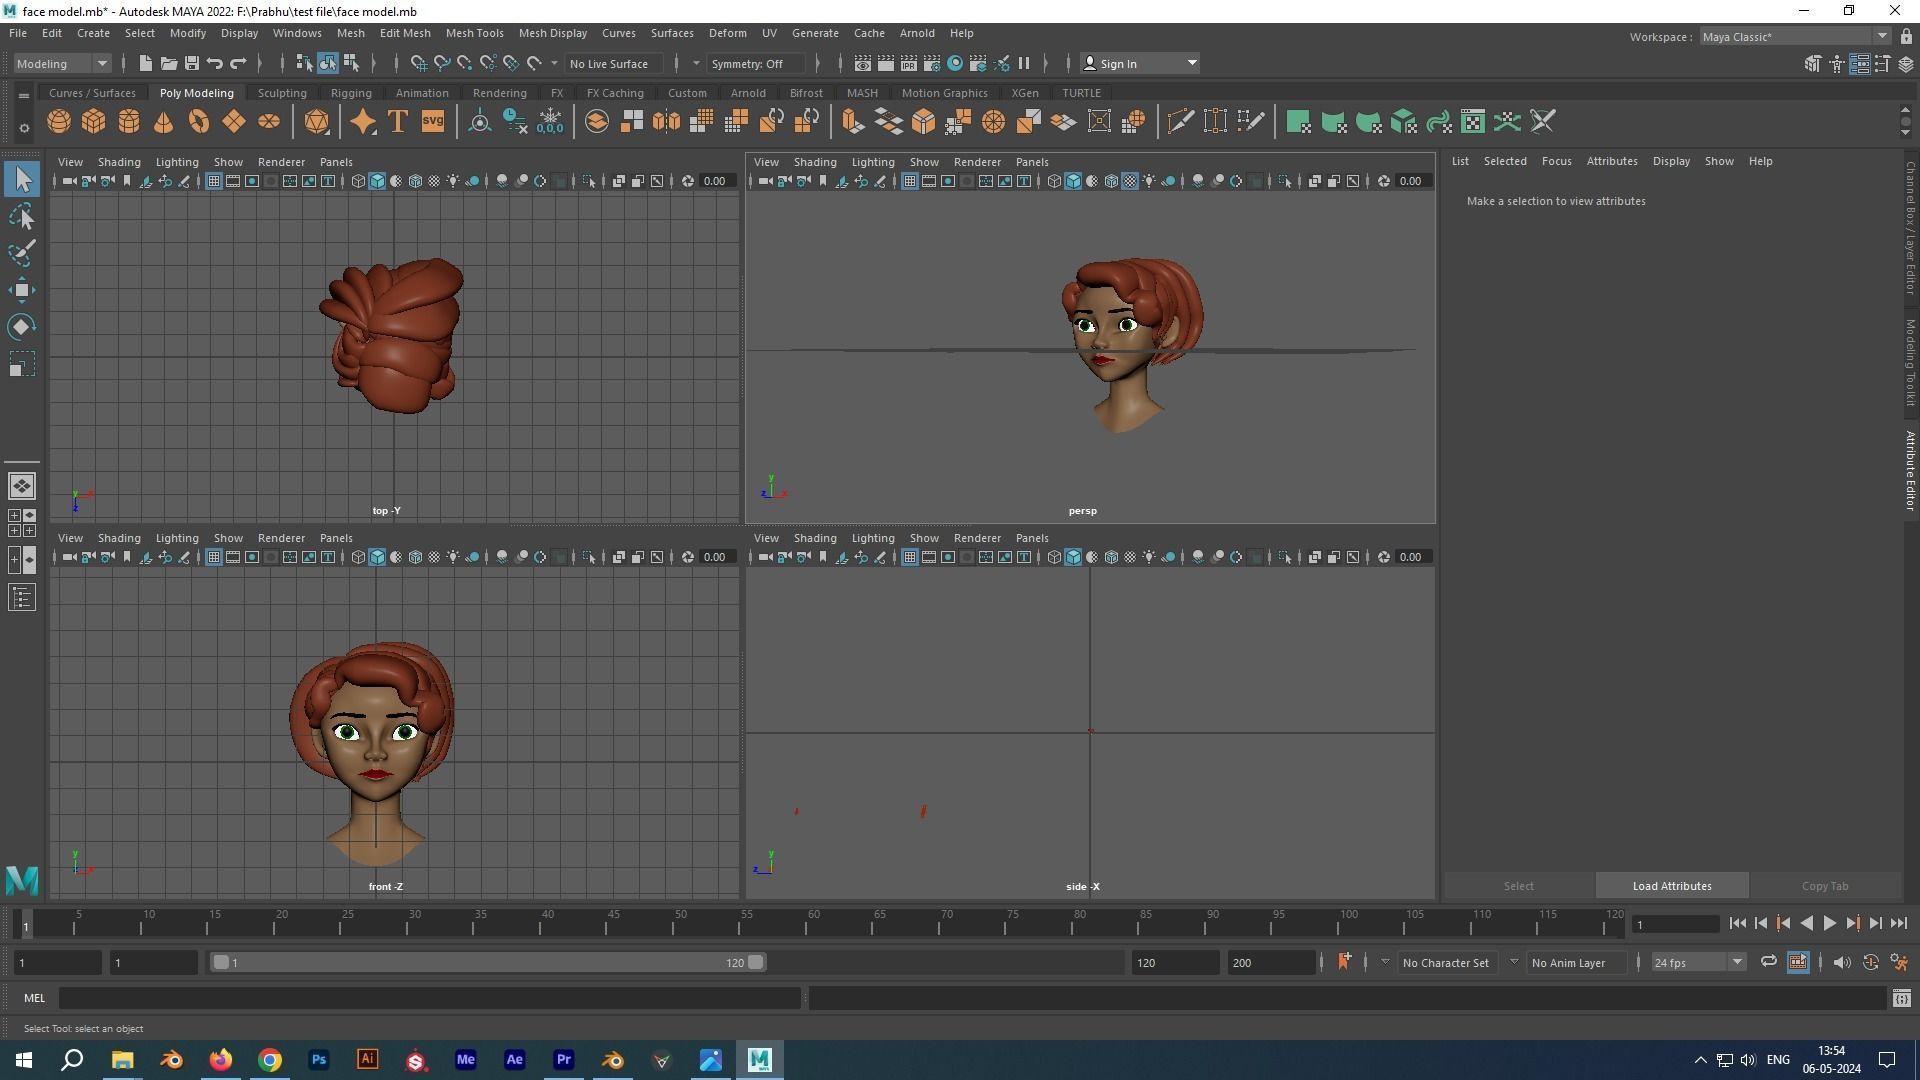Toggle timeline looping playback mode
Viewport: 1920px width, 1080px height.
(x=1769, y=962)
